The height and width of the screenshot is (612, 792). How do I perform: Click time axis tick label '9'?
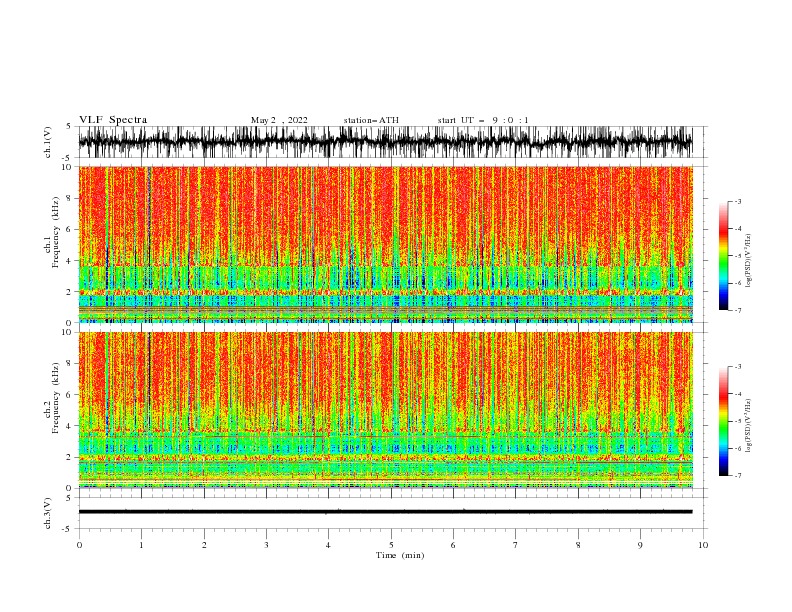640,545
